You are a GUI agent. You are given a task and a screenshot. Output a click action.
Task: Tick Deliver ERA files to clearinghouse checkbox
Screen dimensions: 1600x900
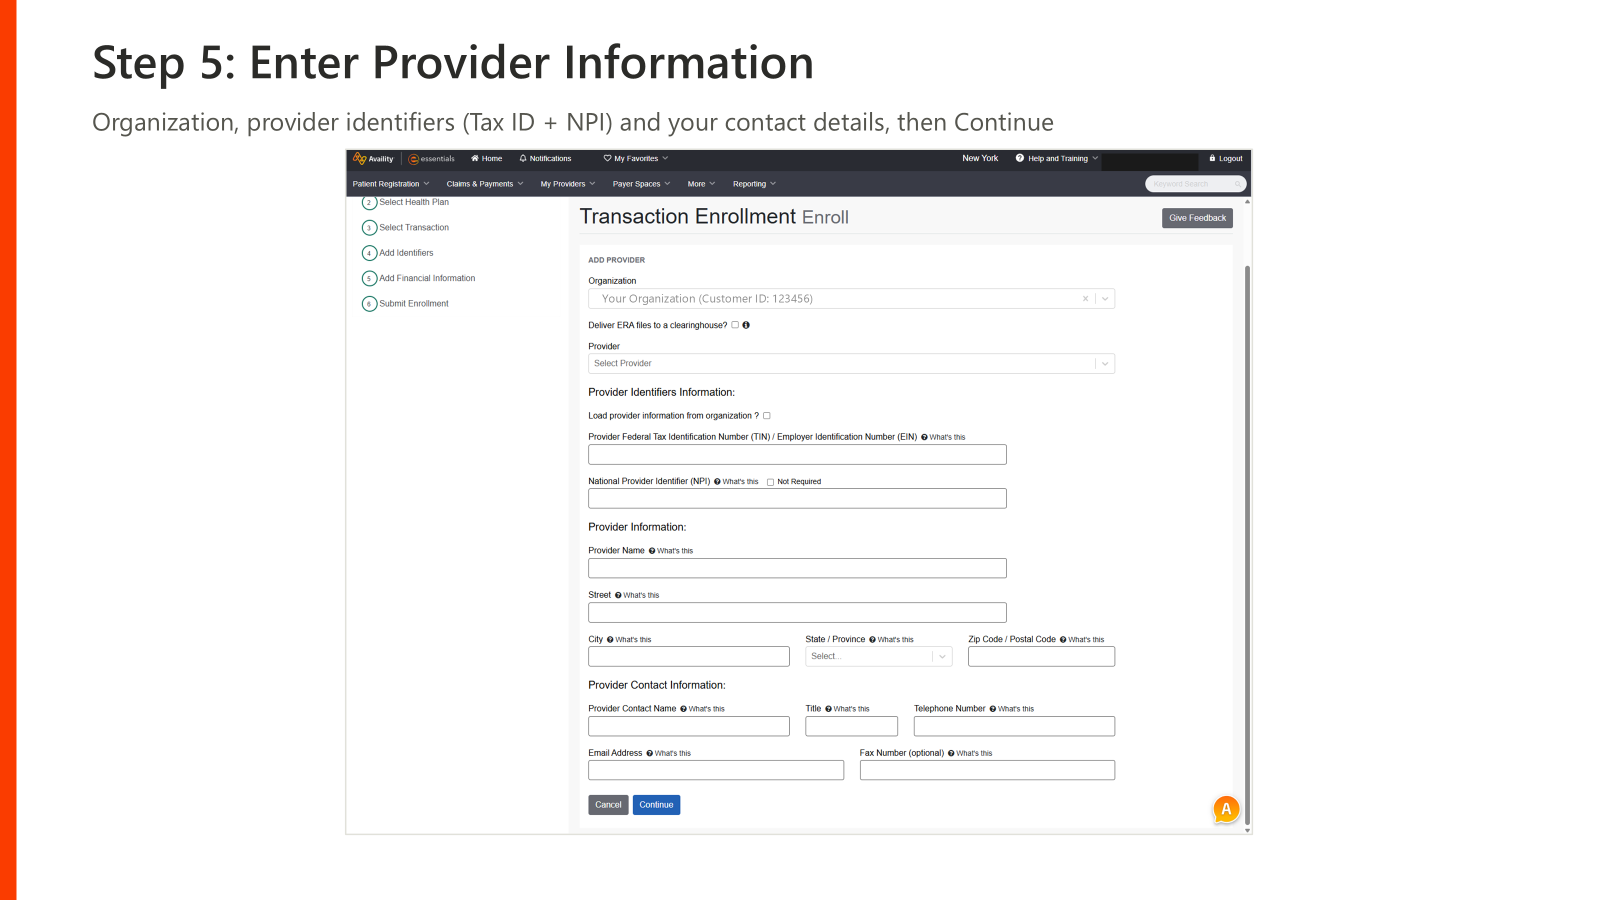pyautogui.click(x=735, y=325)
